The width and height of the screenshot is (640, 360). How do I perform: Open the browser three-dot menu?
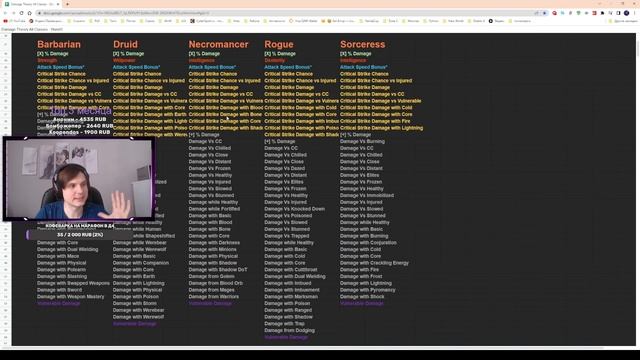pyautogui.click(x=635, y=13)
